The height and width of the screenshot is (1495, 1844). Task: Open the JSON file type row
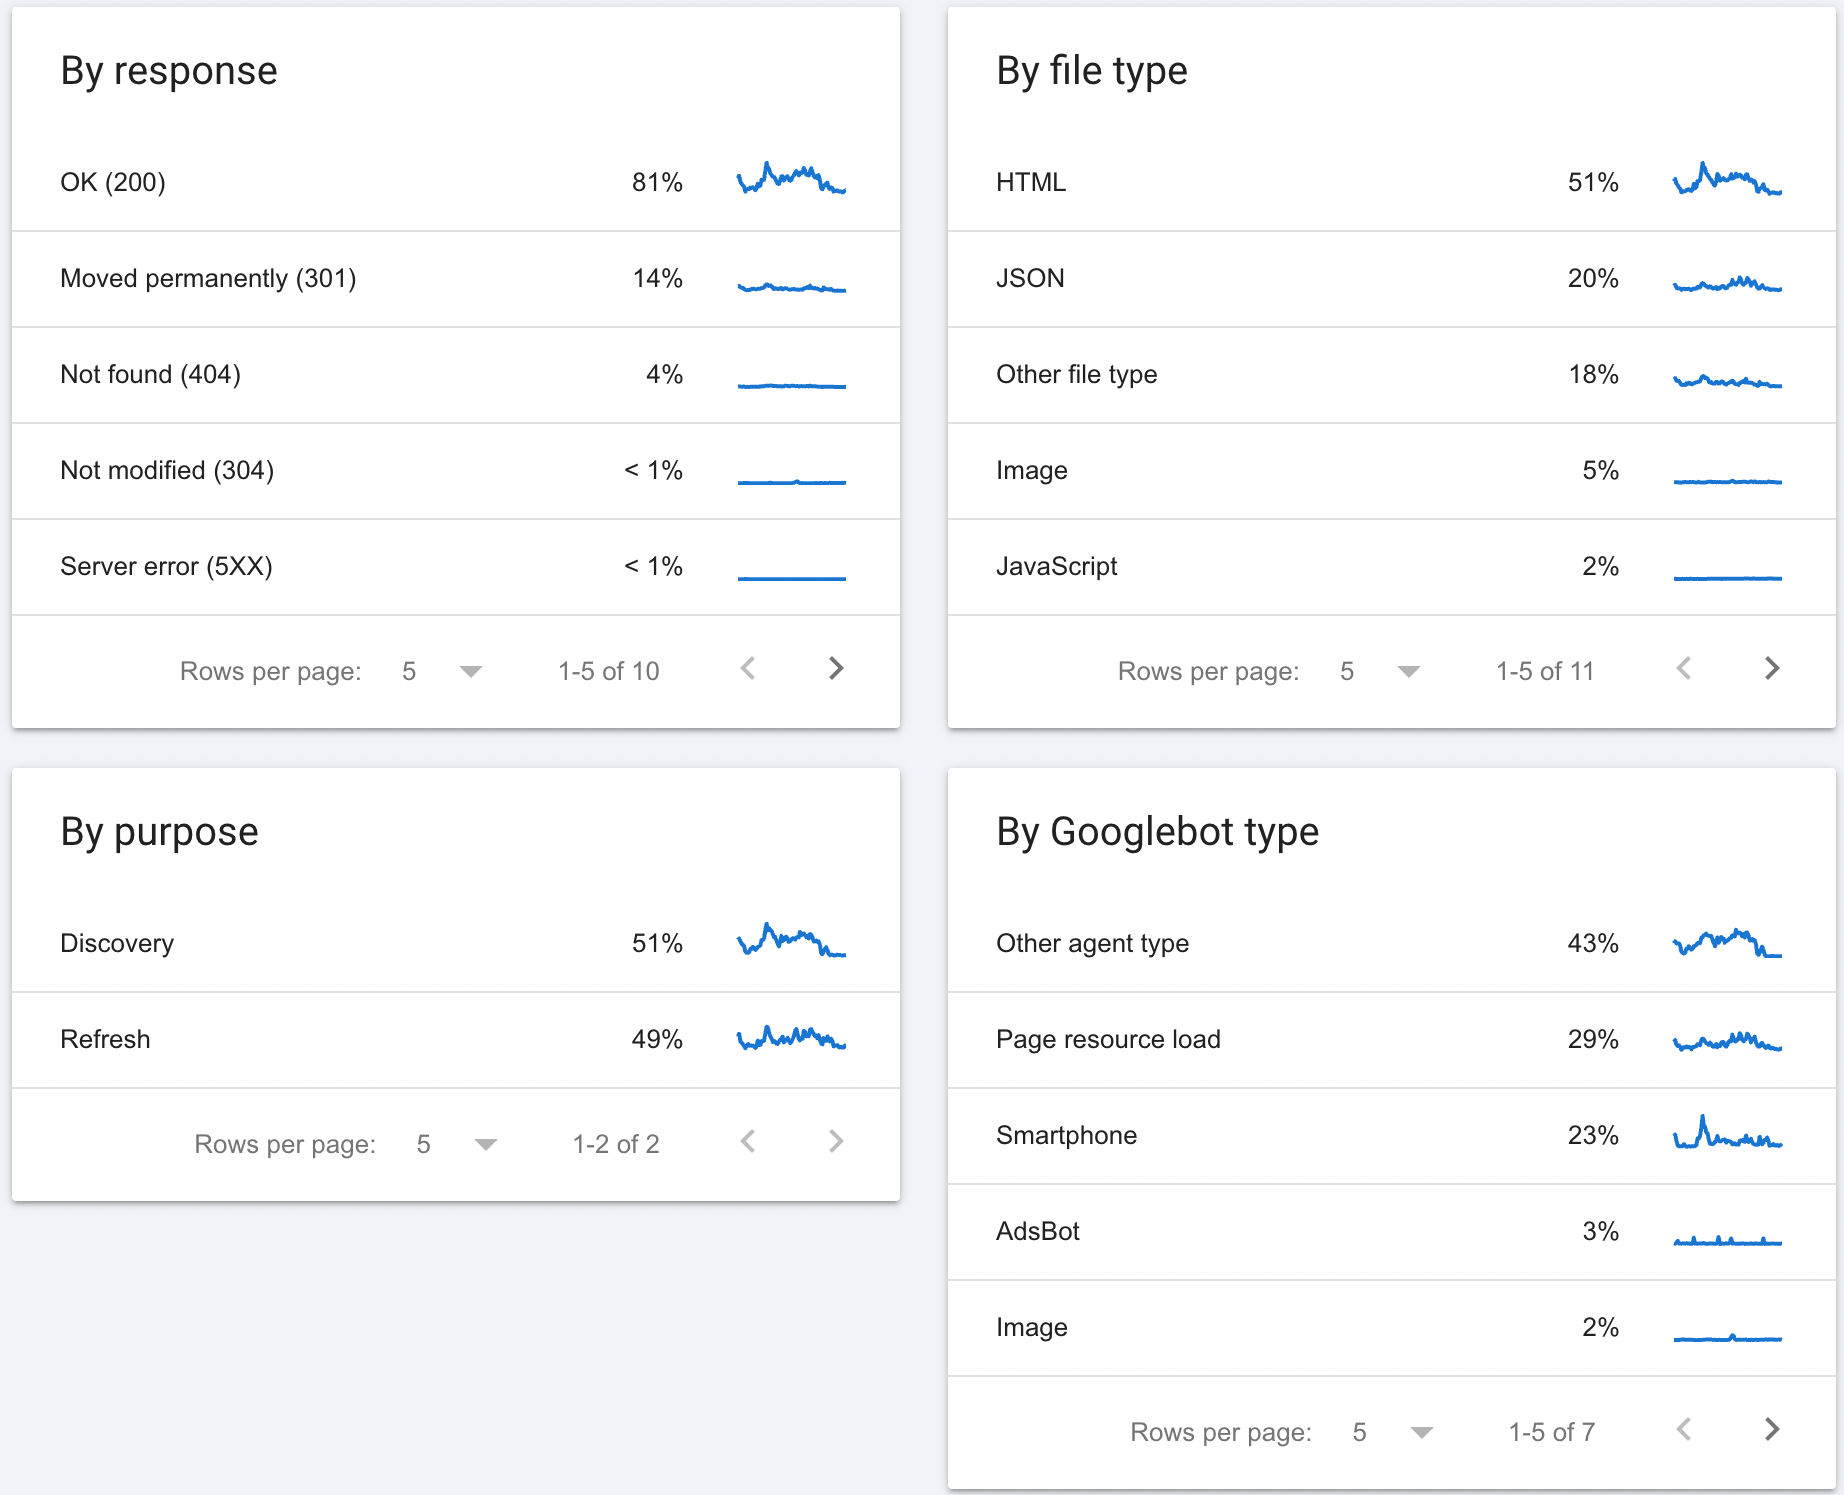coord(1392,279)
